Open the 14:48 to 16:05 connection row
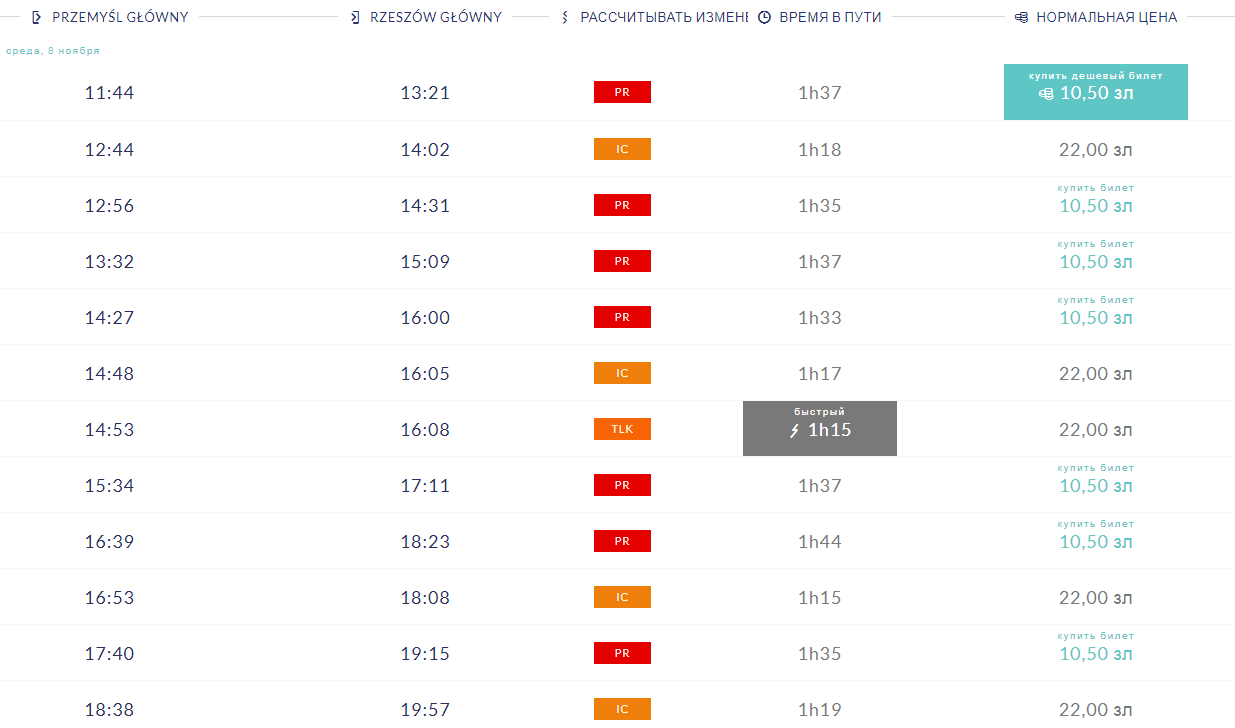 pyautogui.click(x=617, y=373)
